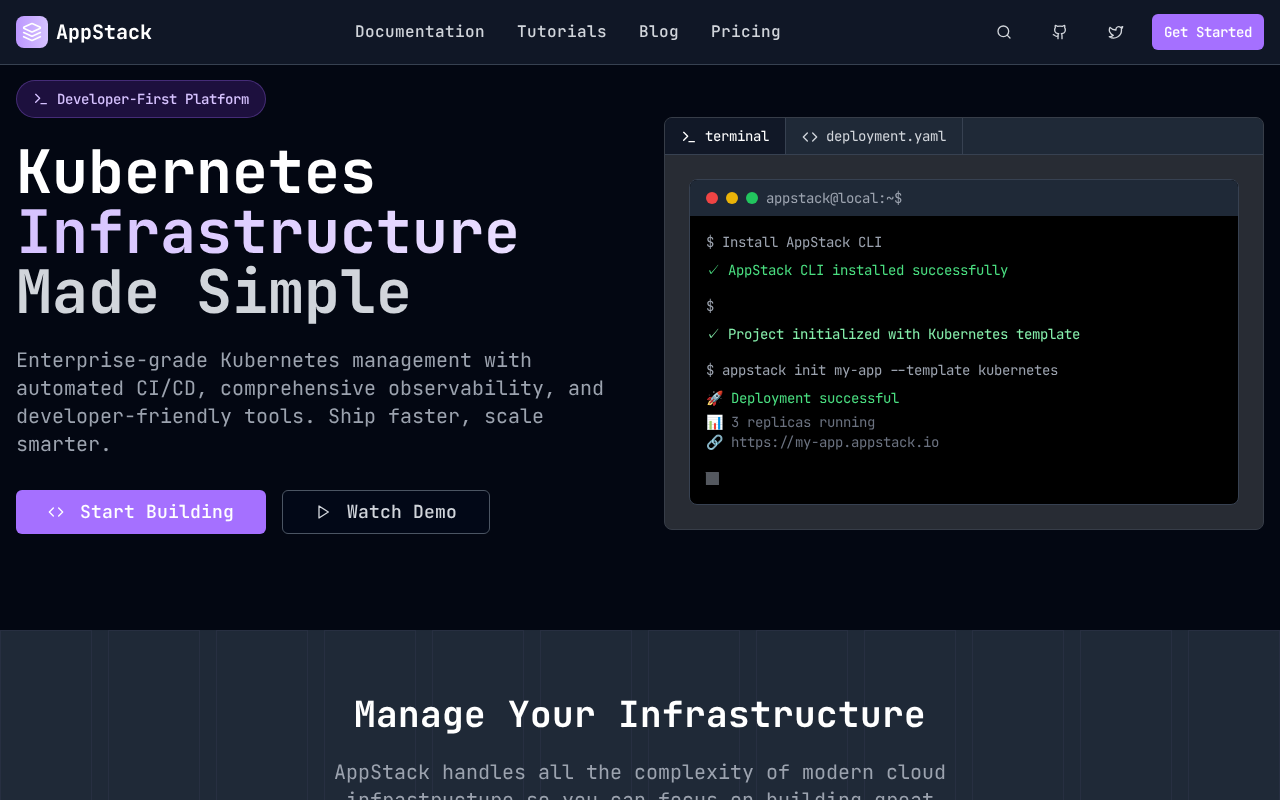Open the Blog nav link
This screenshot has height=800, width=1280.
tap(659, 32)
